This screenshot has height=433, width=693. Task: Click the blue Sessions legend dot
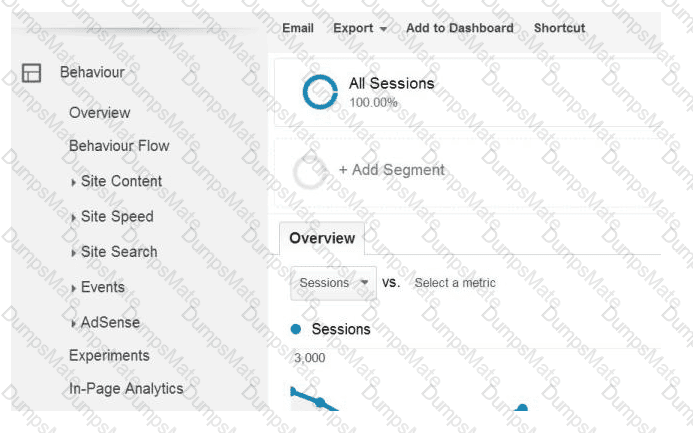tap(296, 329)
